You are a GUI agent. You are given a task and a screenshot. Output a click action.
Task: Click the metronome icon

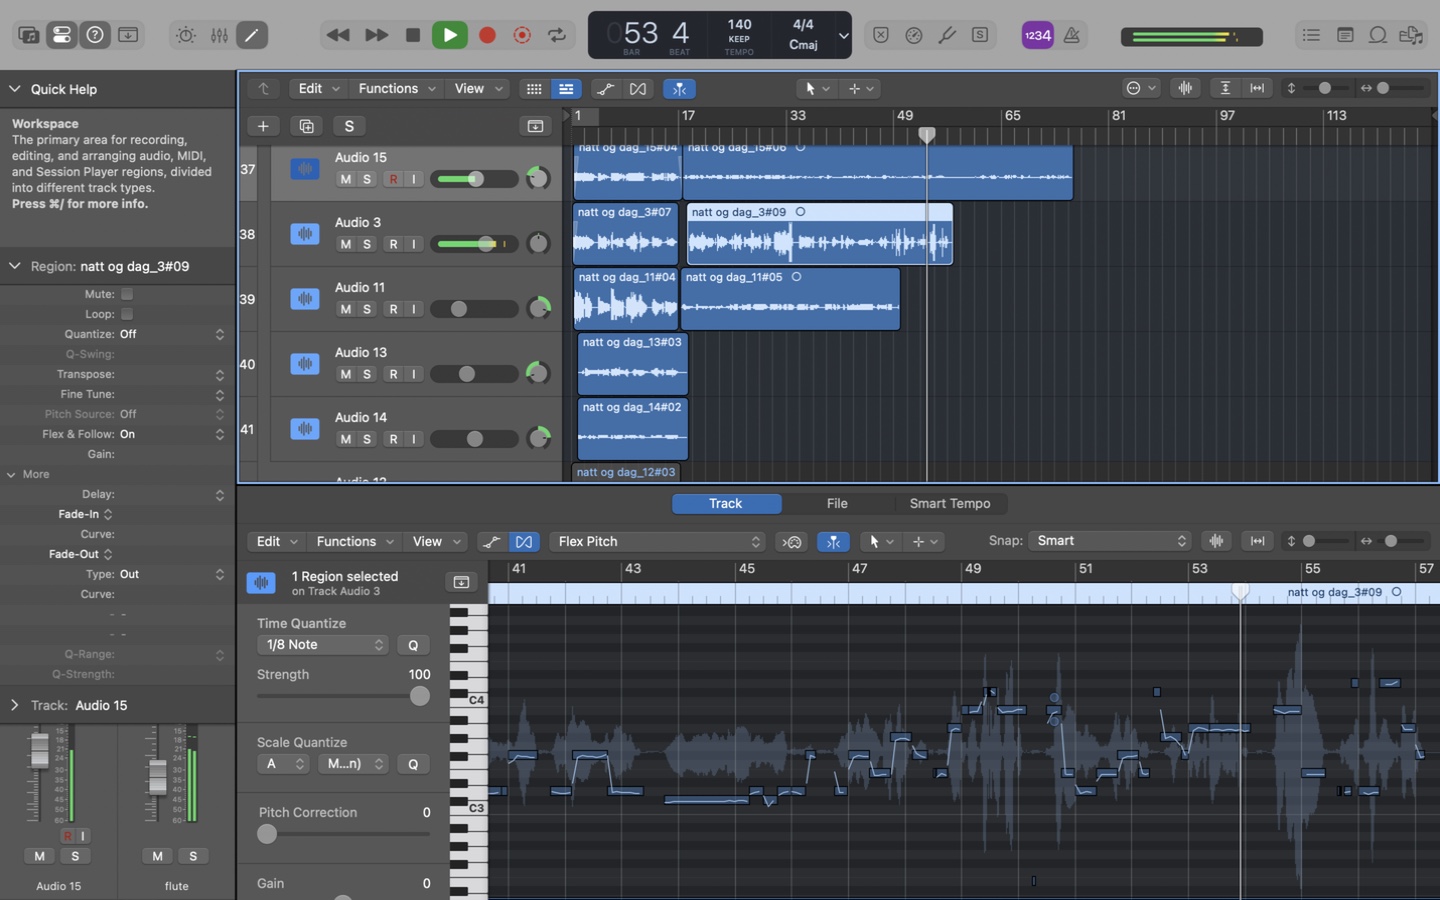(x=1071, y=35)
